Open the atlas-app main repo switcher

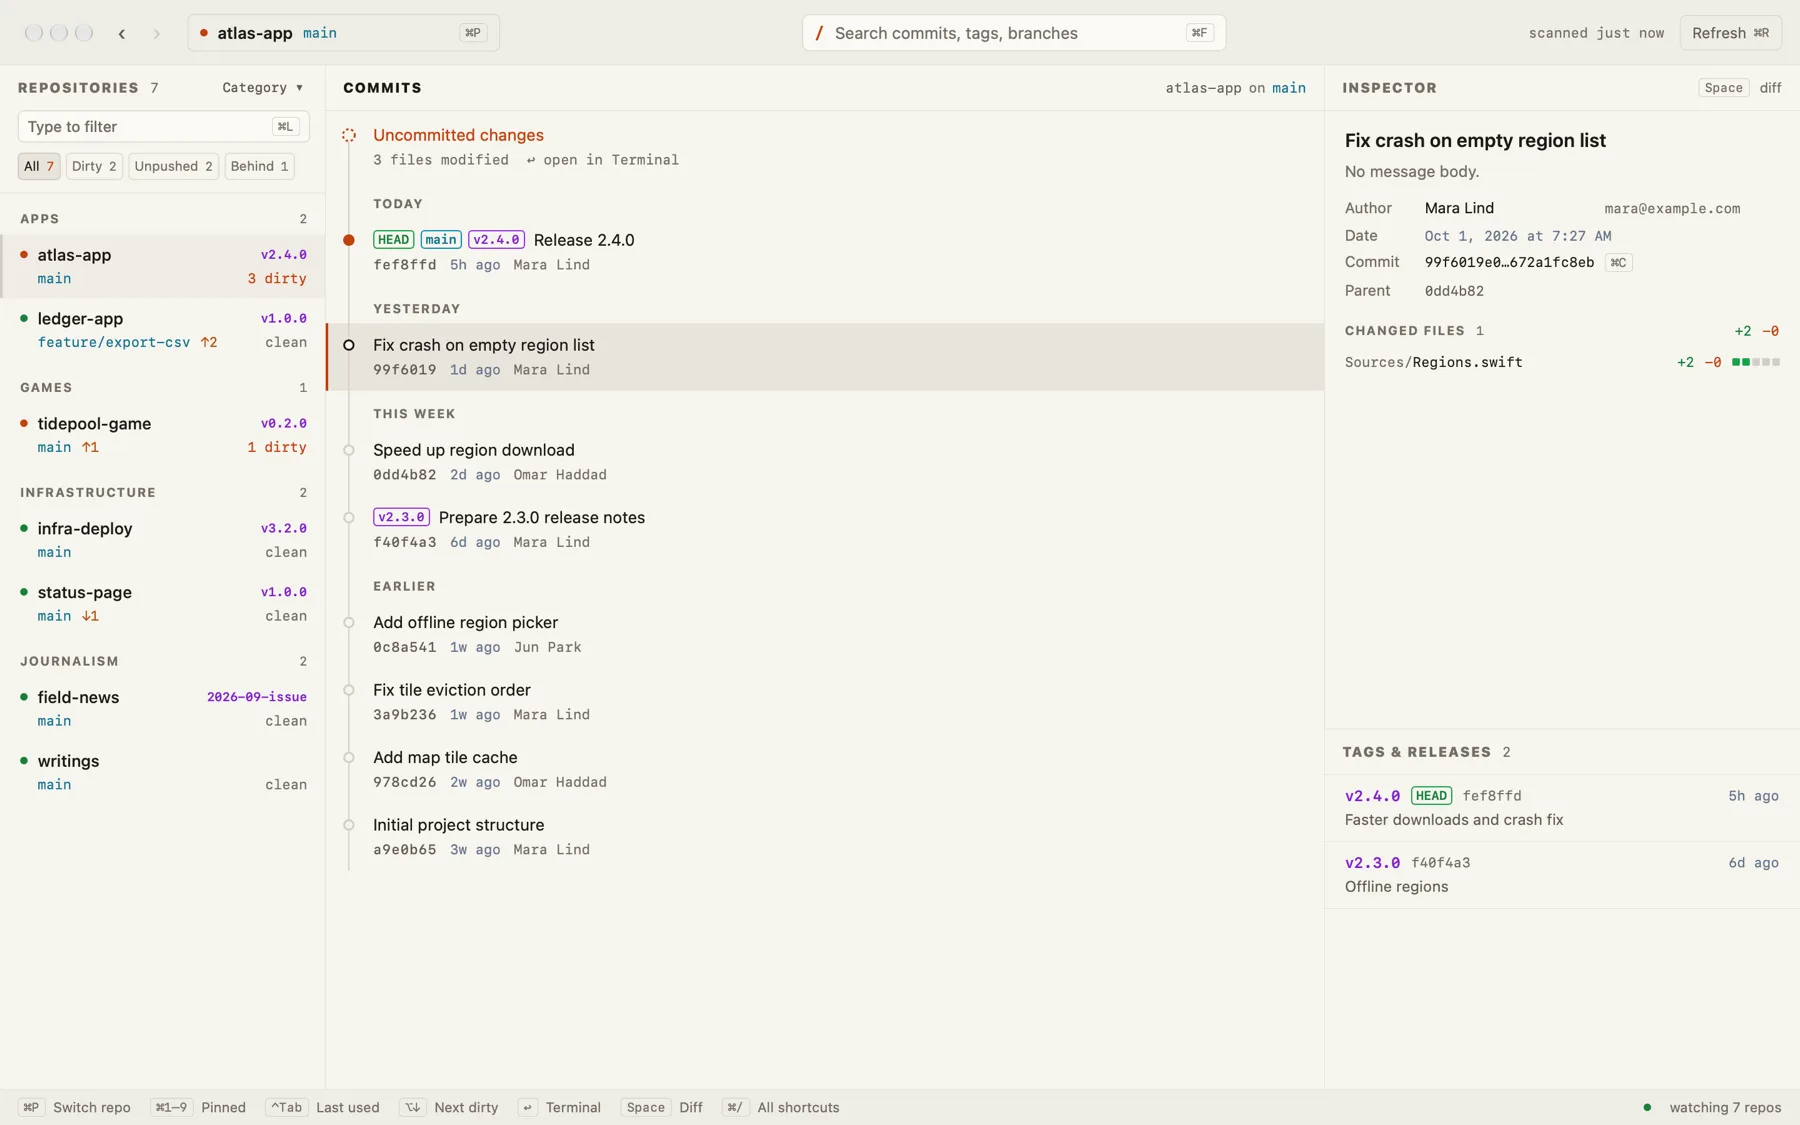[343, 33]
